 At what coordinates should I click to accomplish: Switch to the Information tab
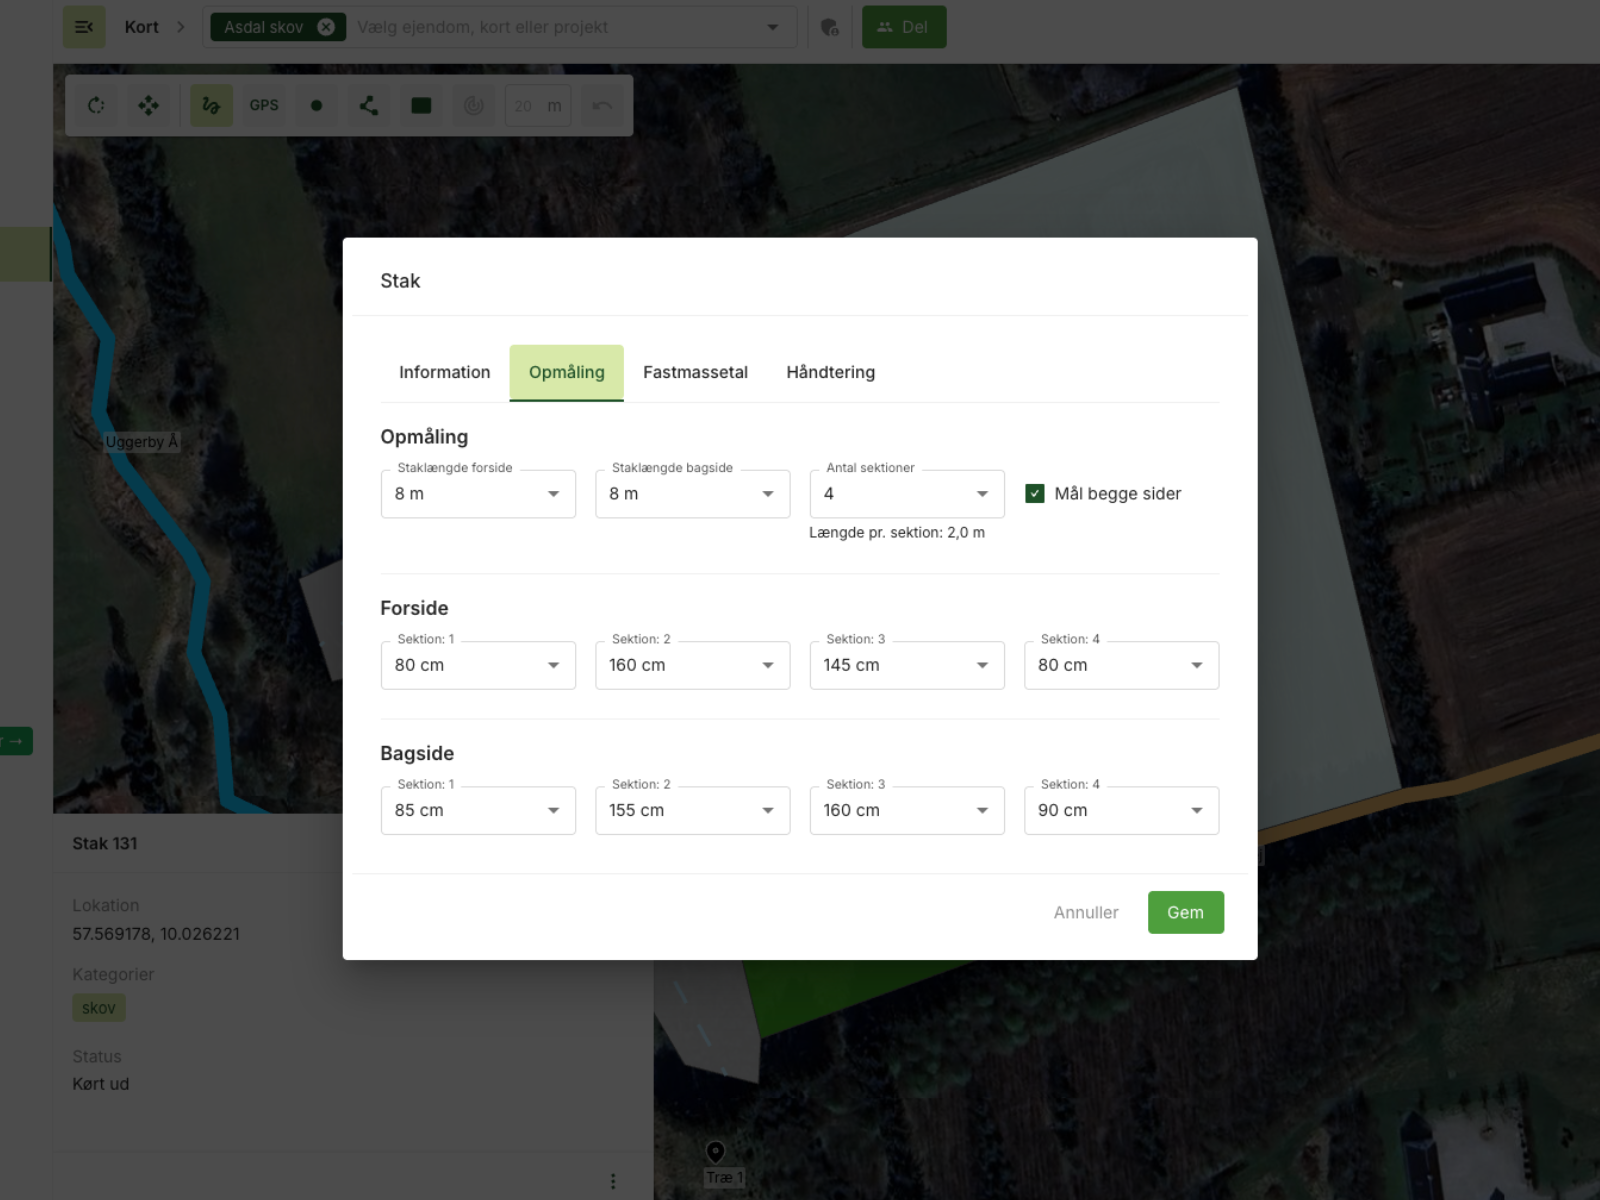coord(445,372)
